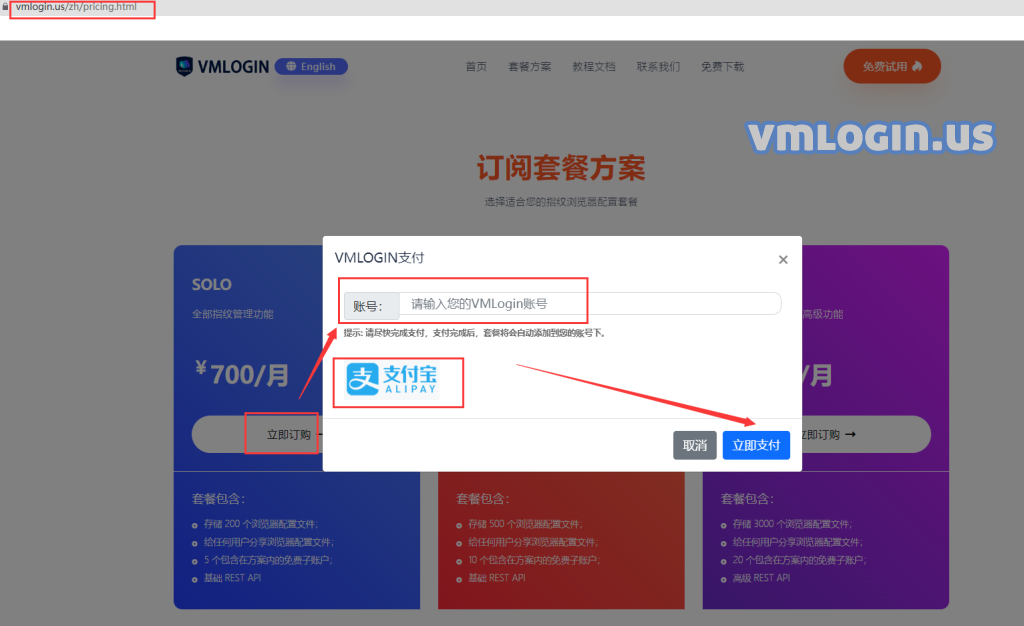Open the 首页 nav item
This screenshot has height=626, width=1024.
click(476, 67)
